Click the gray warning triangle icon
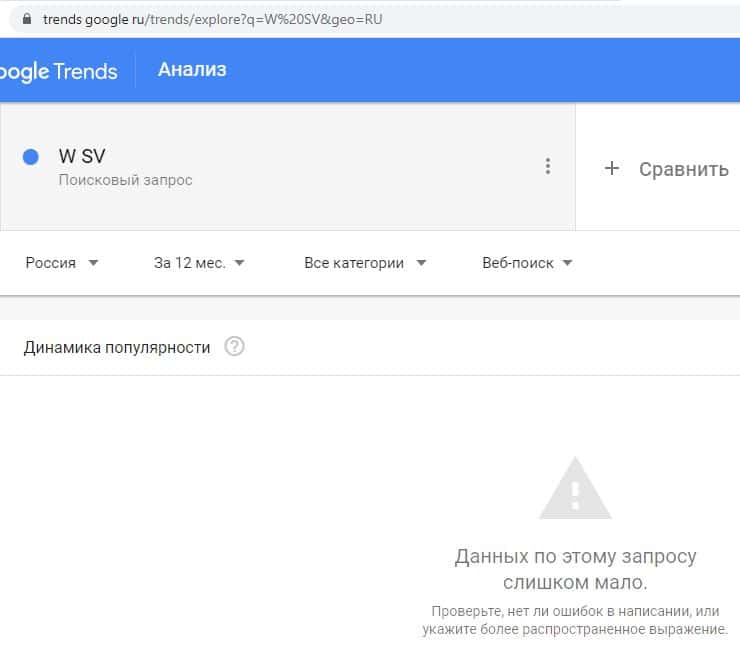This screenshot has width=740, height=658. tap(575, 488)
